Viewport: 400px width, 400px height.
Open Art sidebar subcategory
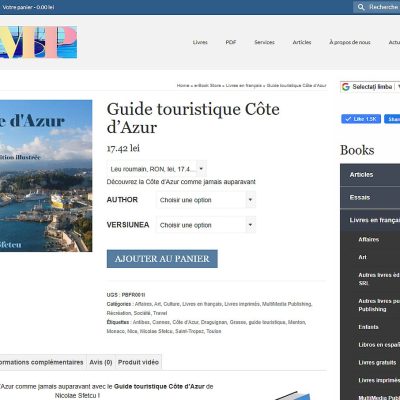362,257
